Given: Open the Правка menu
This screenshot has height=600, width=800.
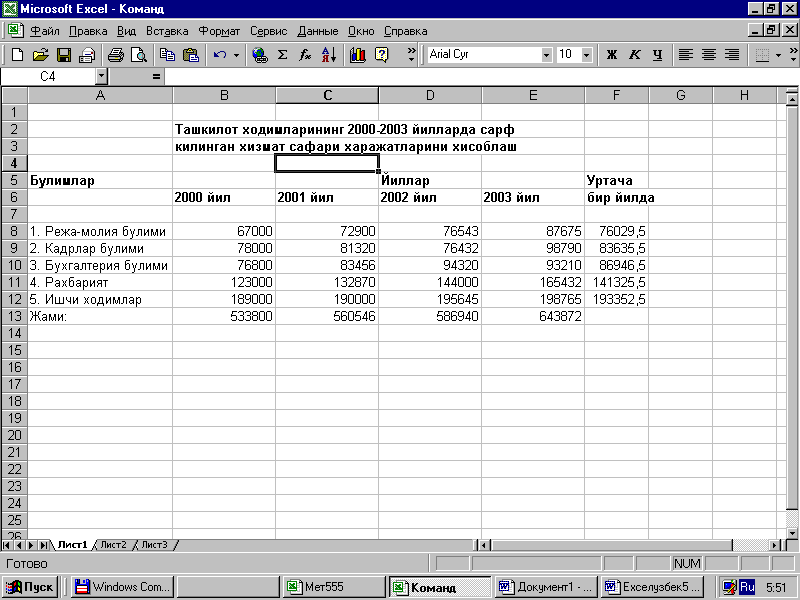Looking at the screenshot, I should click(x=88, y=31).
